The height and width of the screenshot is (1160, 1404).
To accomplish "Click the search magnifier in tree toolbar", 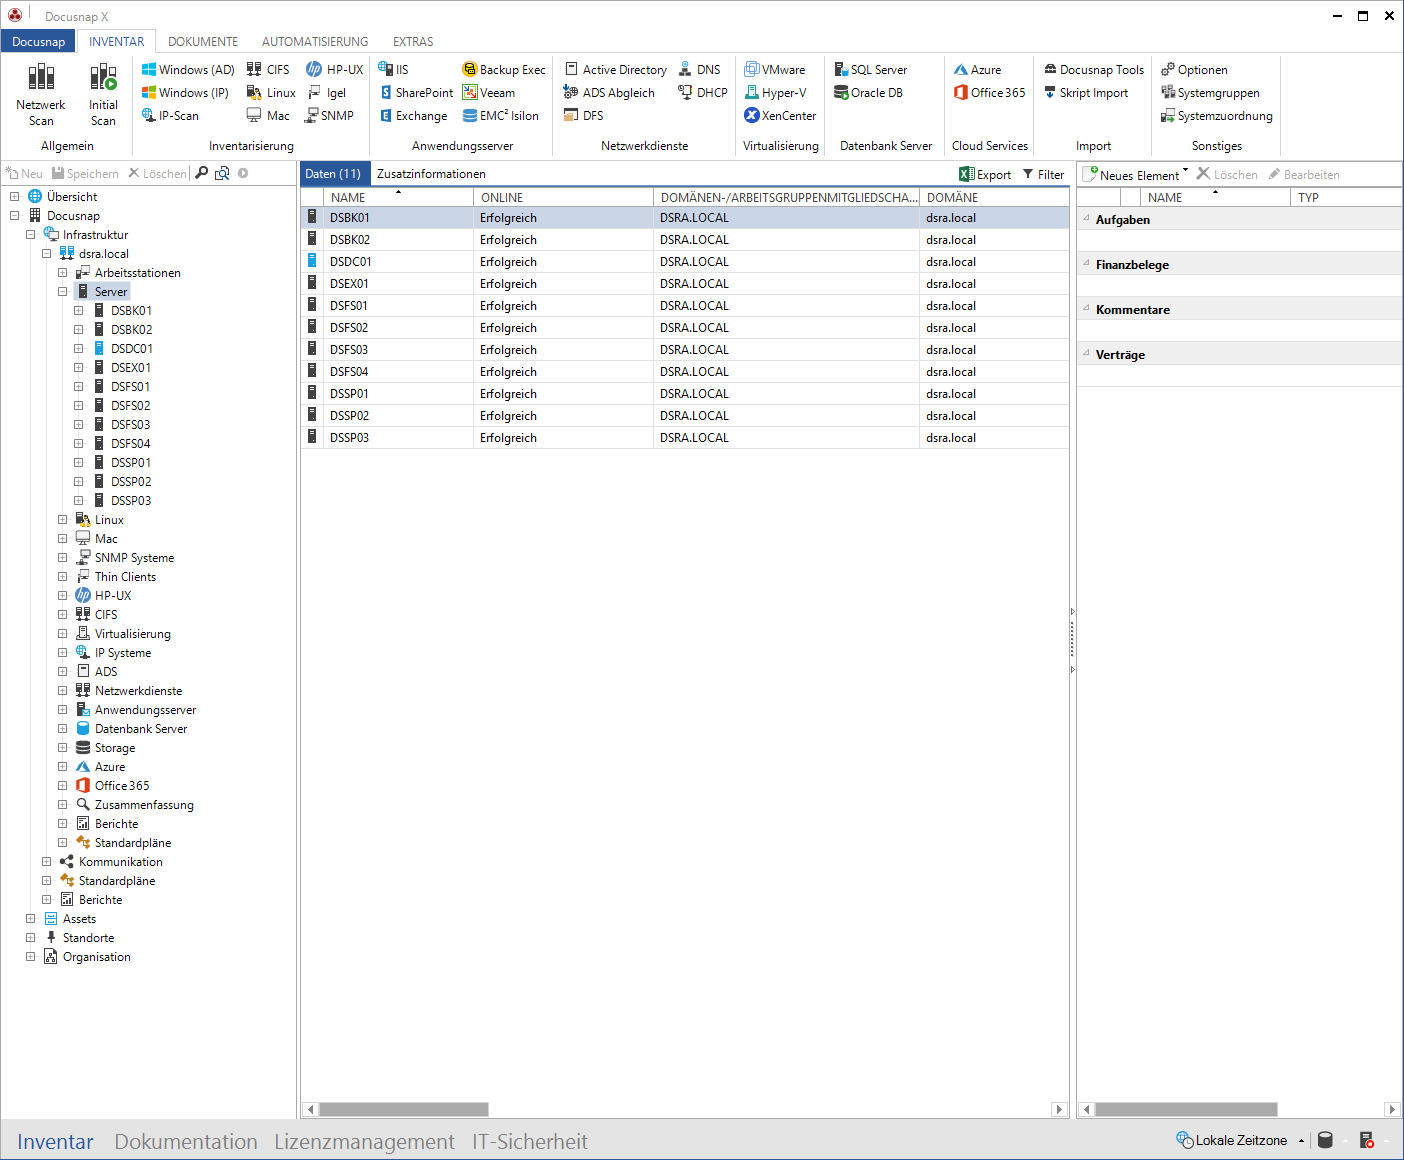I will pyautogui.click(x=201, y=173).
